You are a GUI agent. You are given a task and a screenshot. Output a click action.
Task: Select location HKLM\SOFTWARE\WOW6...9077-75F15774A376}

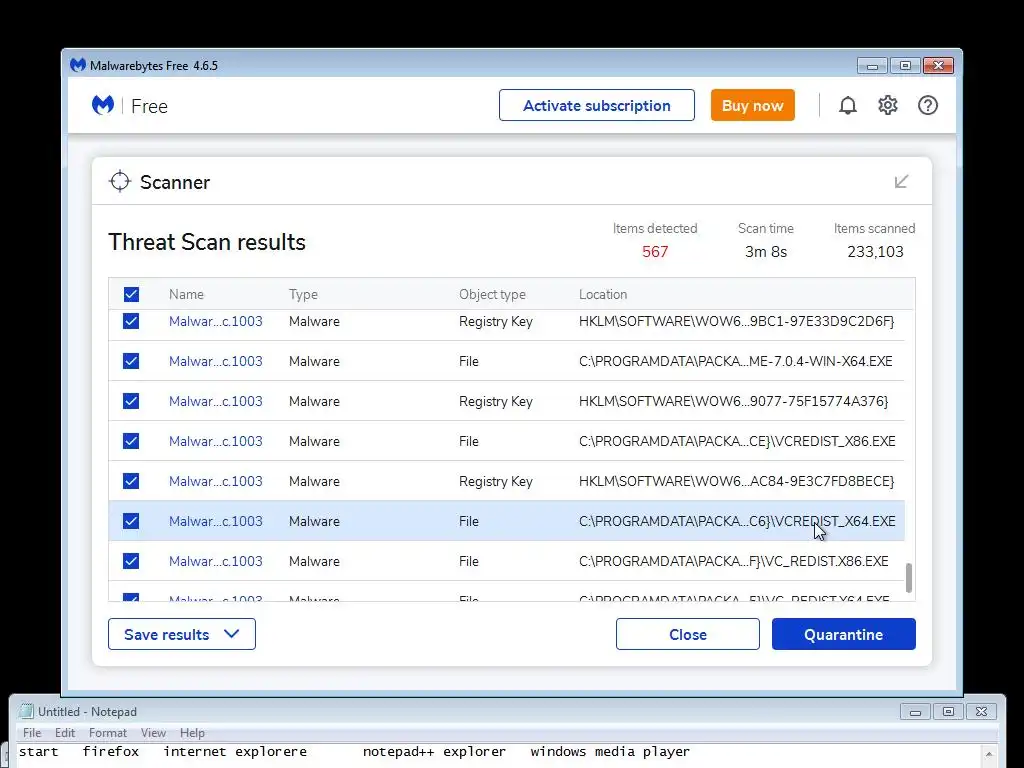tap(733, 401)
